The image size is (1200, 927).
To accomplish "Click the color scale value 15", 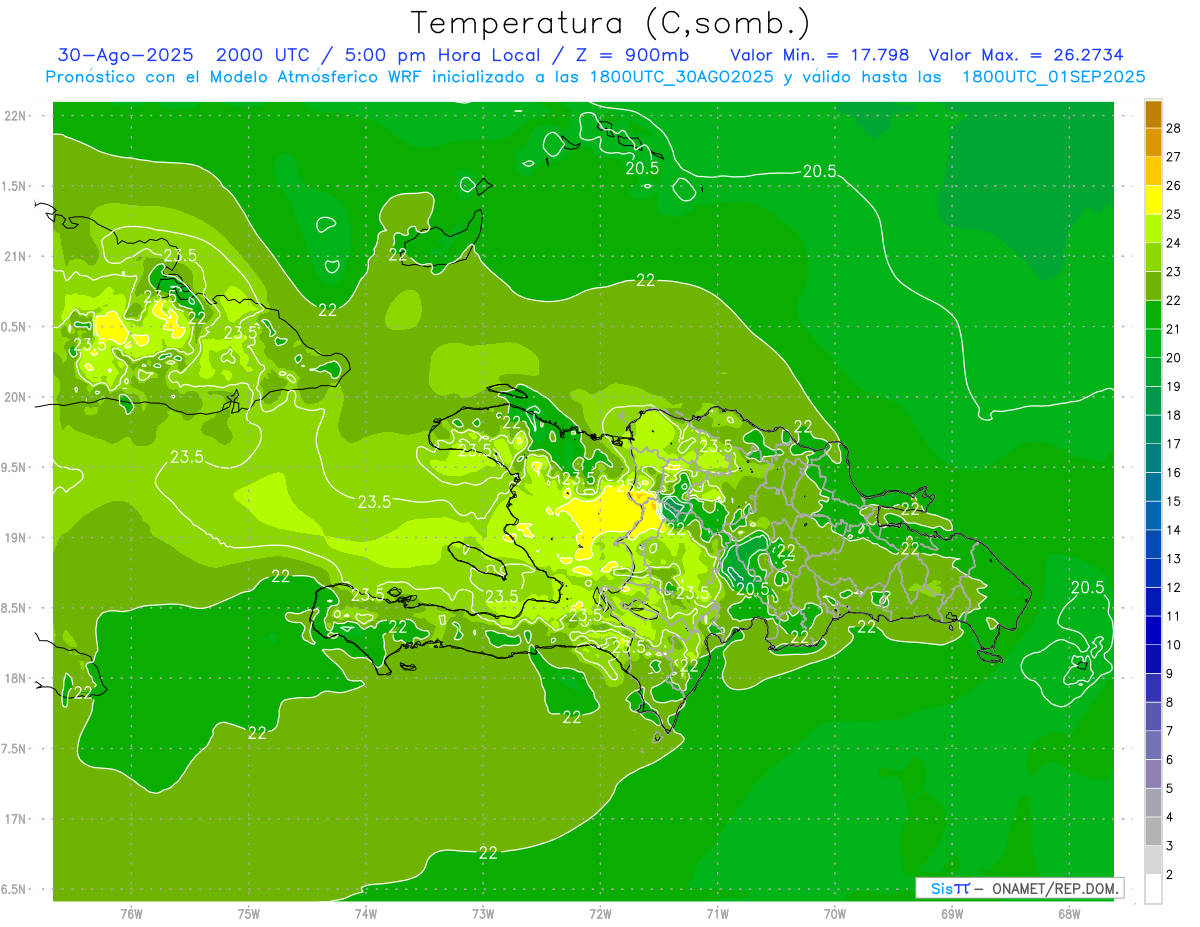I will 1174,502.
